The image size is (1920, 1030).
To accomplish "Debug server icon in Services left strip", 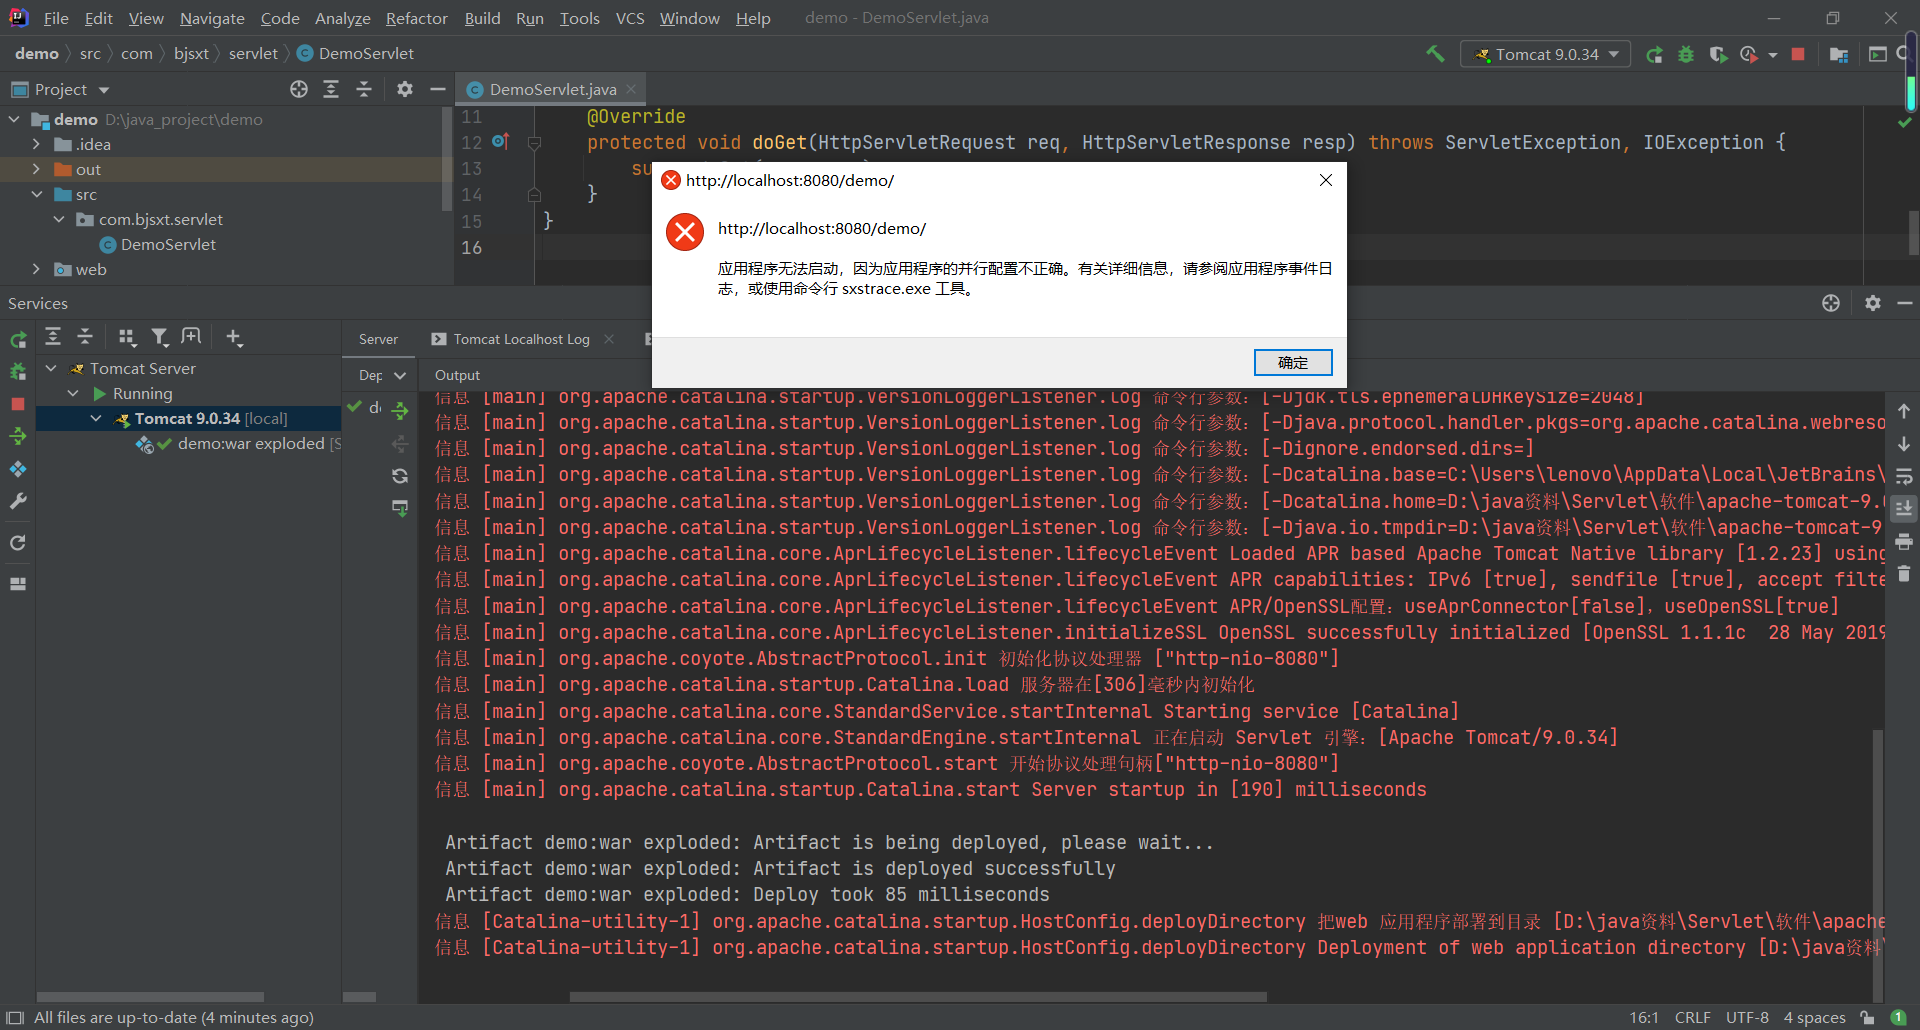I will (18, 372).
